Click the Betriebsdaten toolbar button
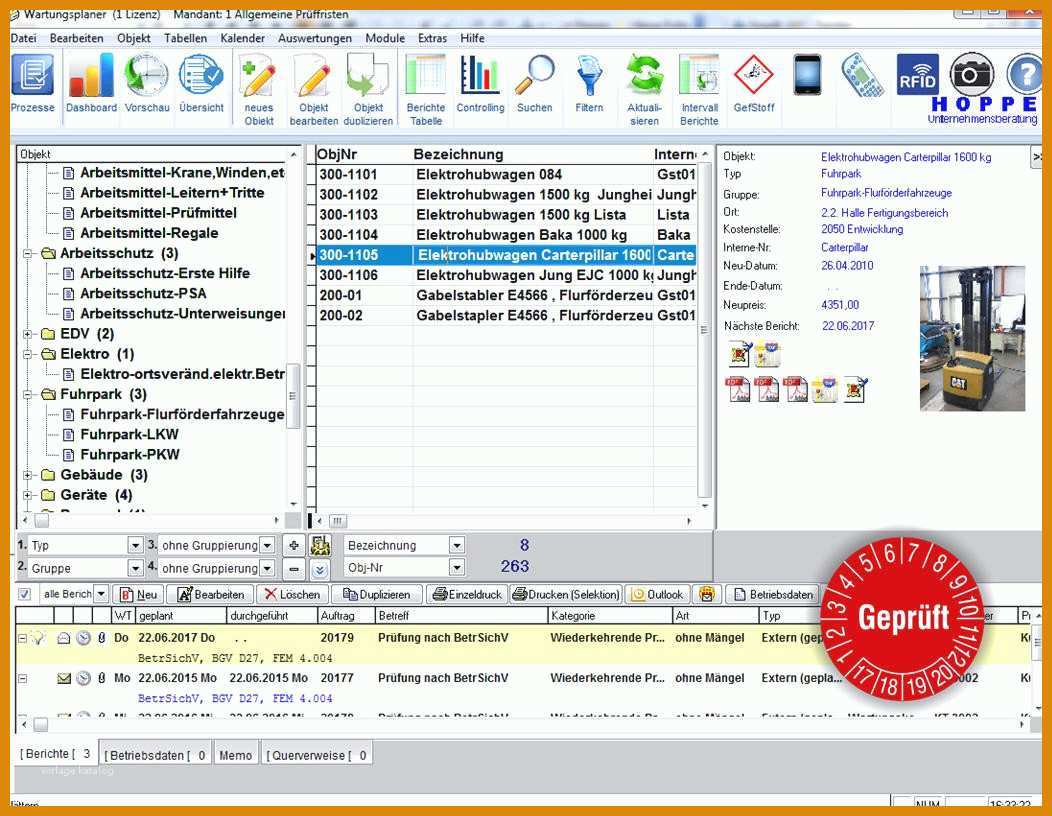This screenshot has height=816, width=1052. click(x=773, y=594)
